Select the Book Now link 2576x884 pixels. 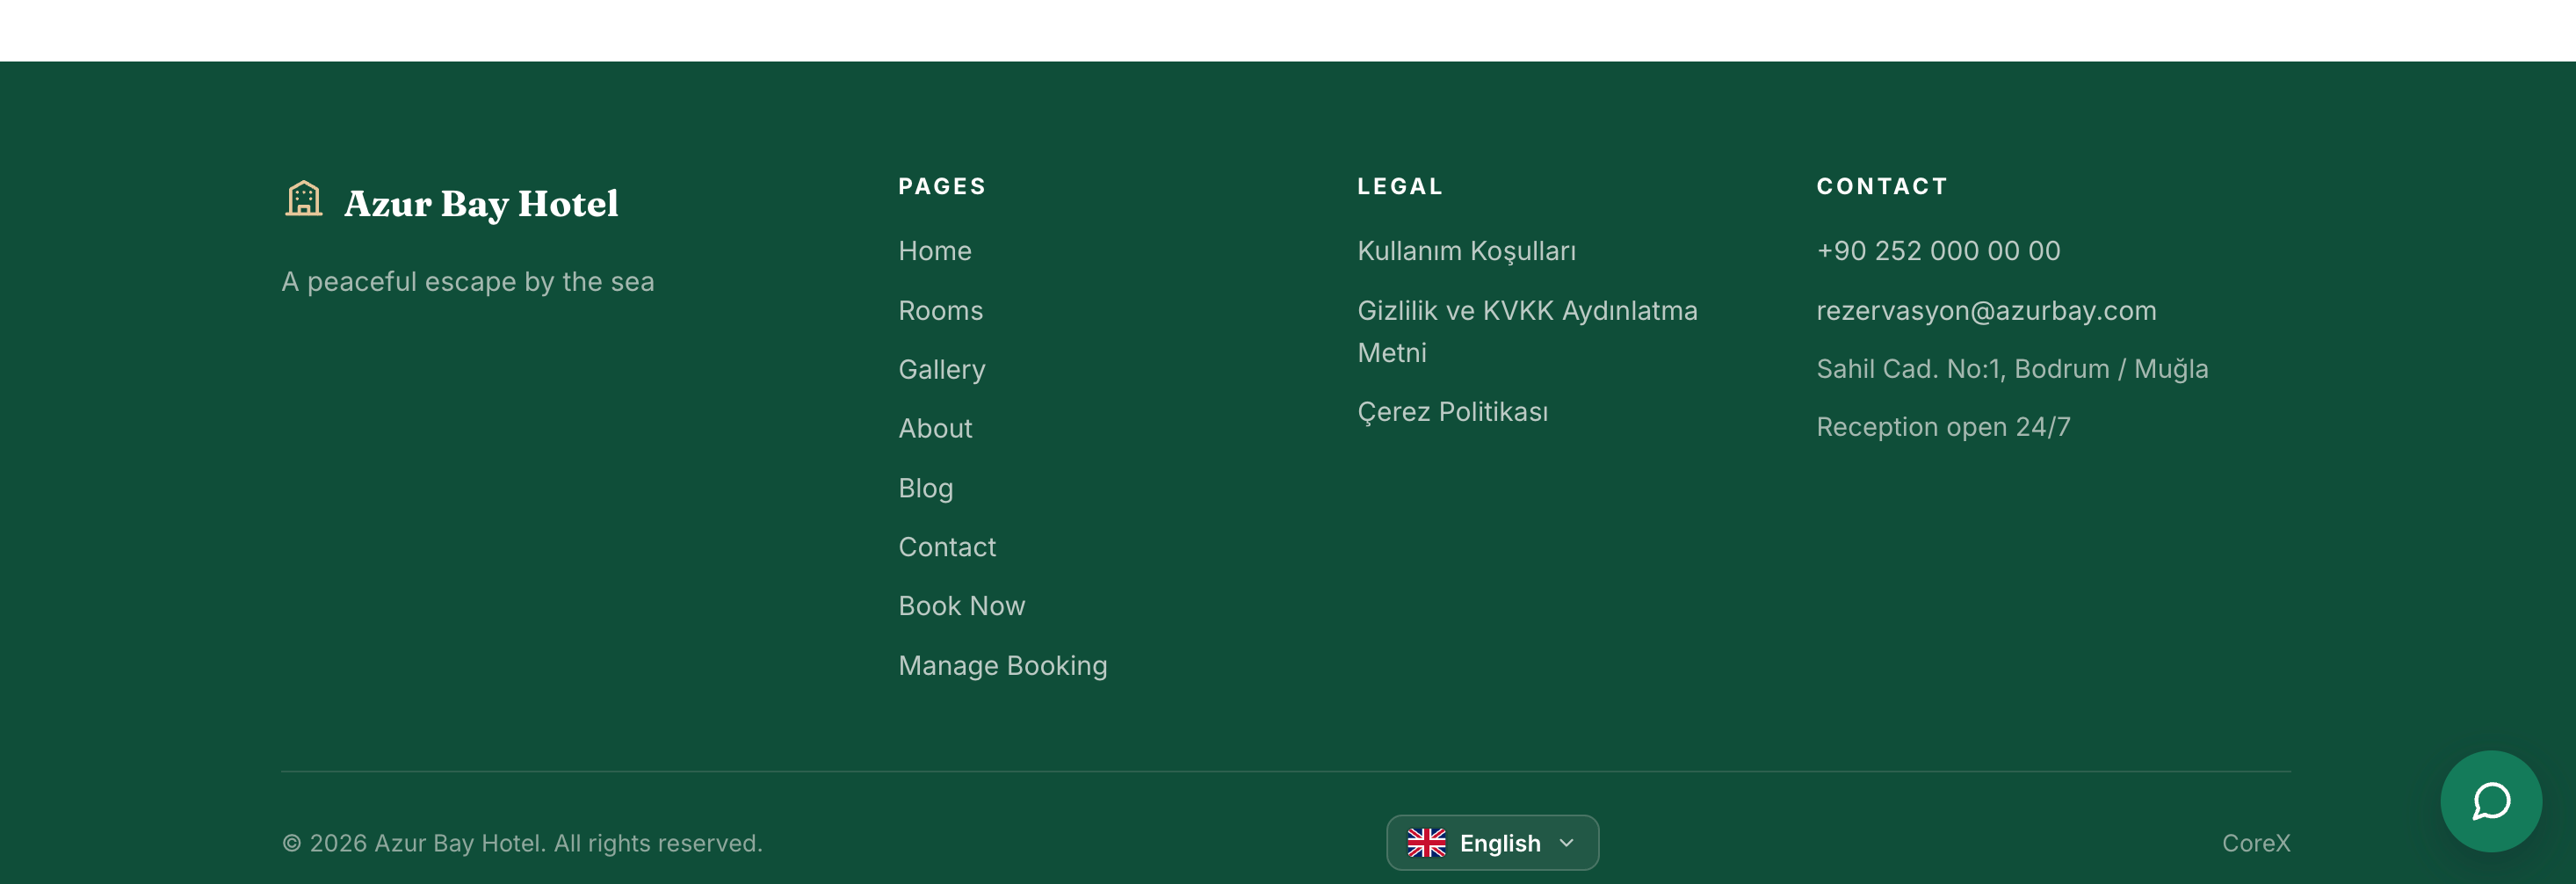click(961, 606)
